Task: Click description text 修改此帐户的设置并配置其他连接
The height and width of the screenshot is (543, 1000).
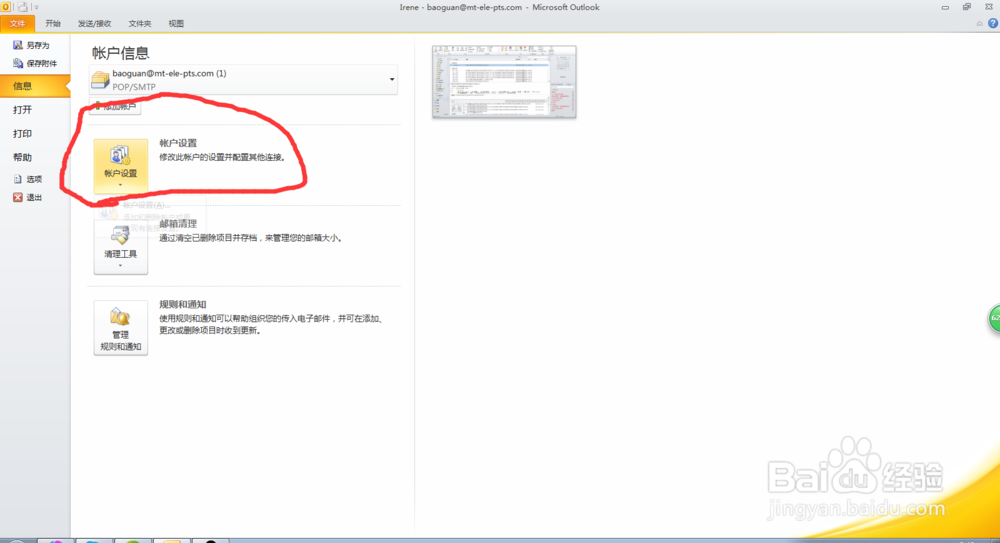Action: (x=221, y=157)
